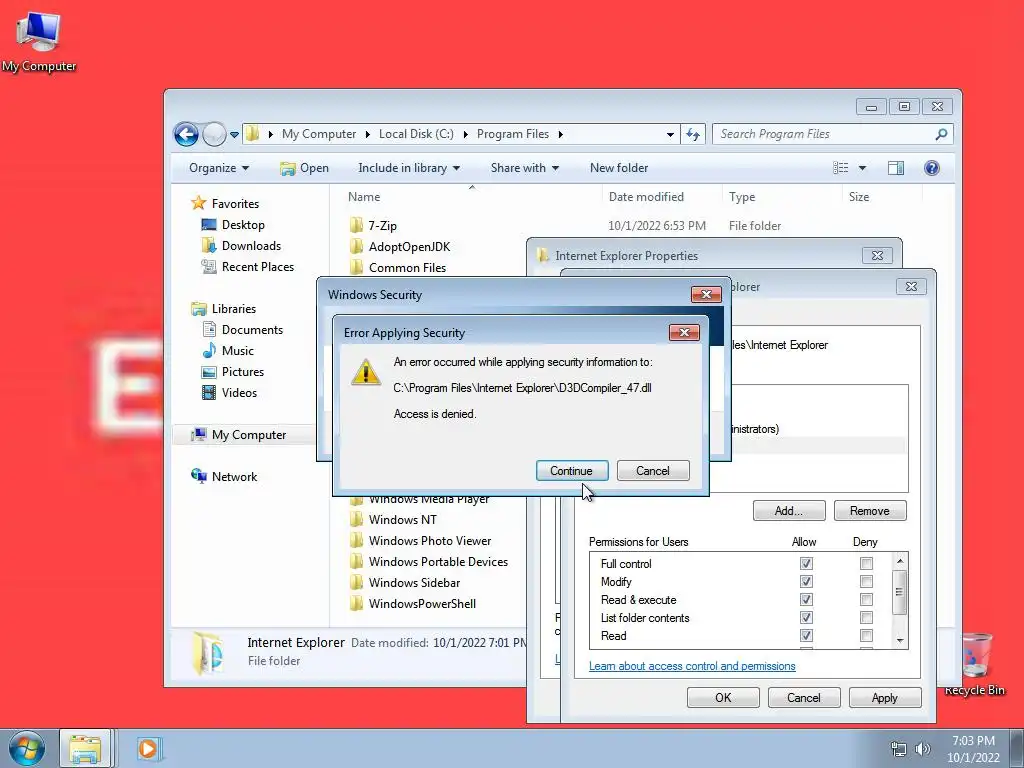Click the Favorites star icon
Screen dimensions: 1024x768
[199, 203]
